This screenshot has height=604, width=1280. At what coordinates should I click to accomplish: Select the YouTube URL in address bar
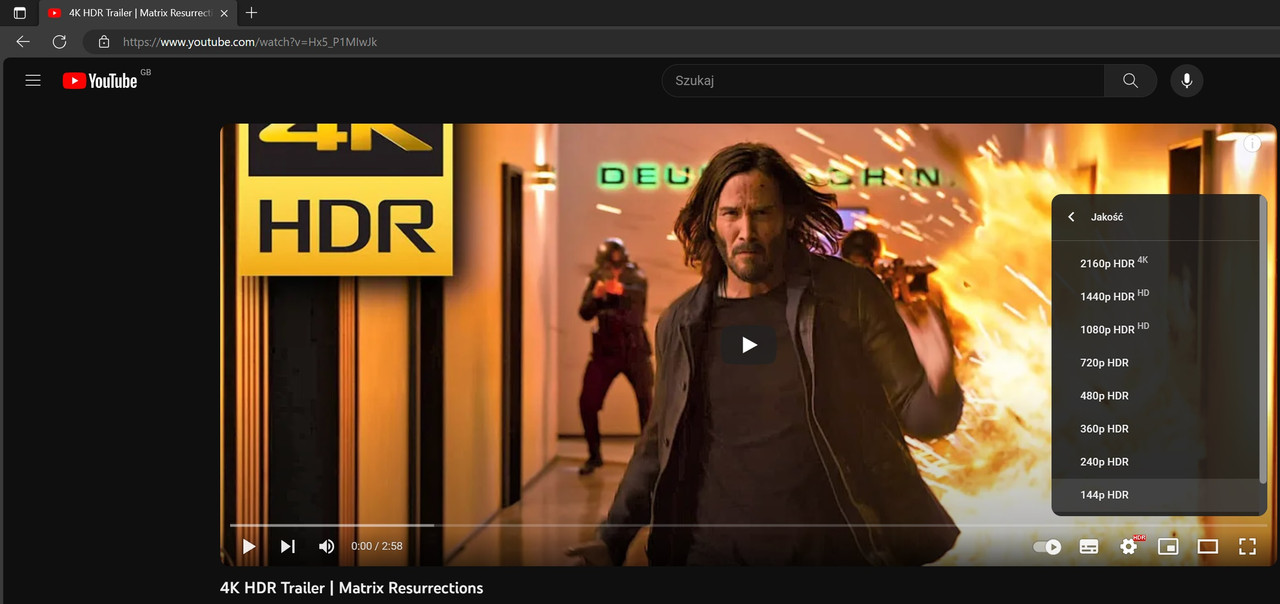250,42
